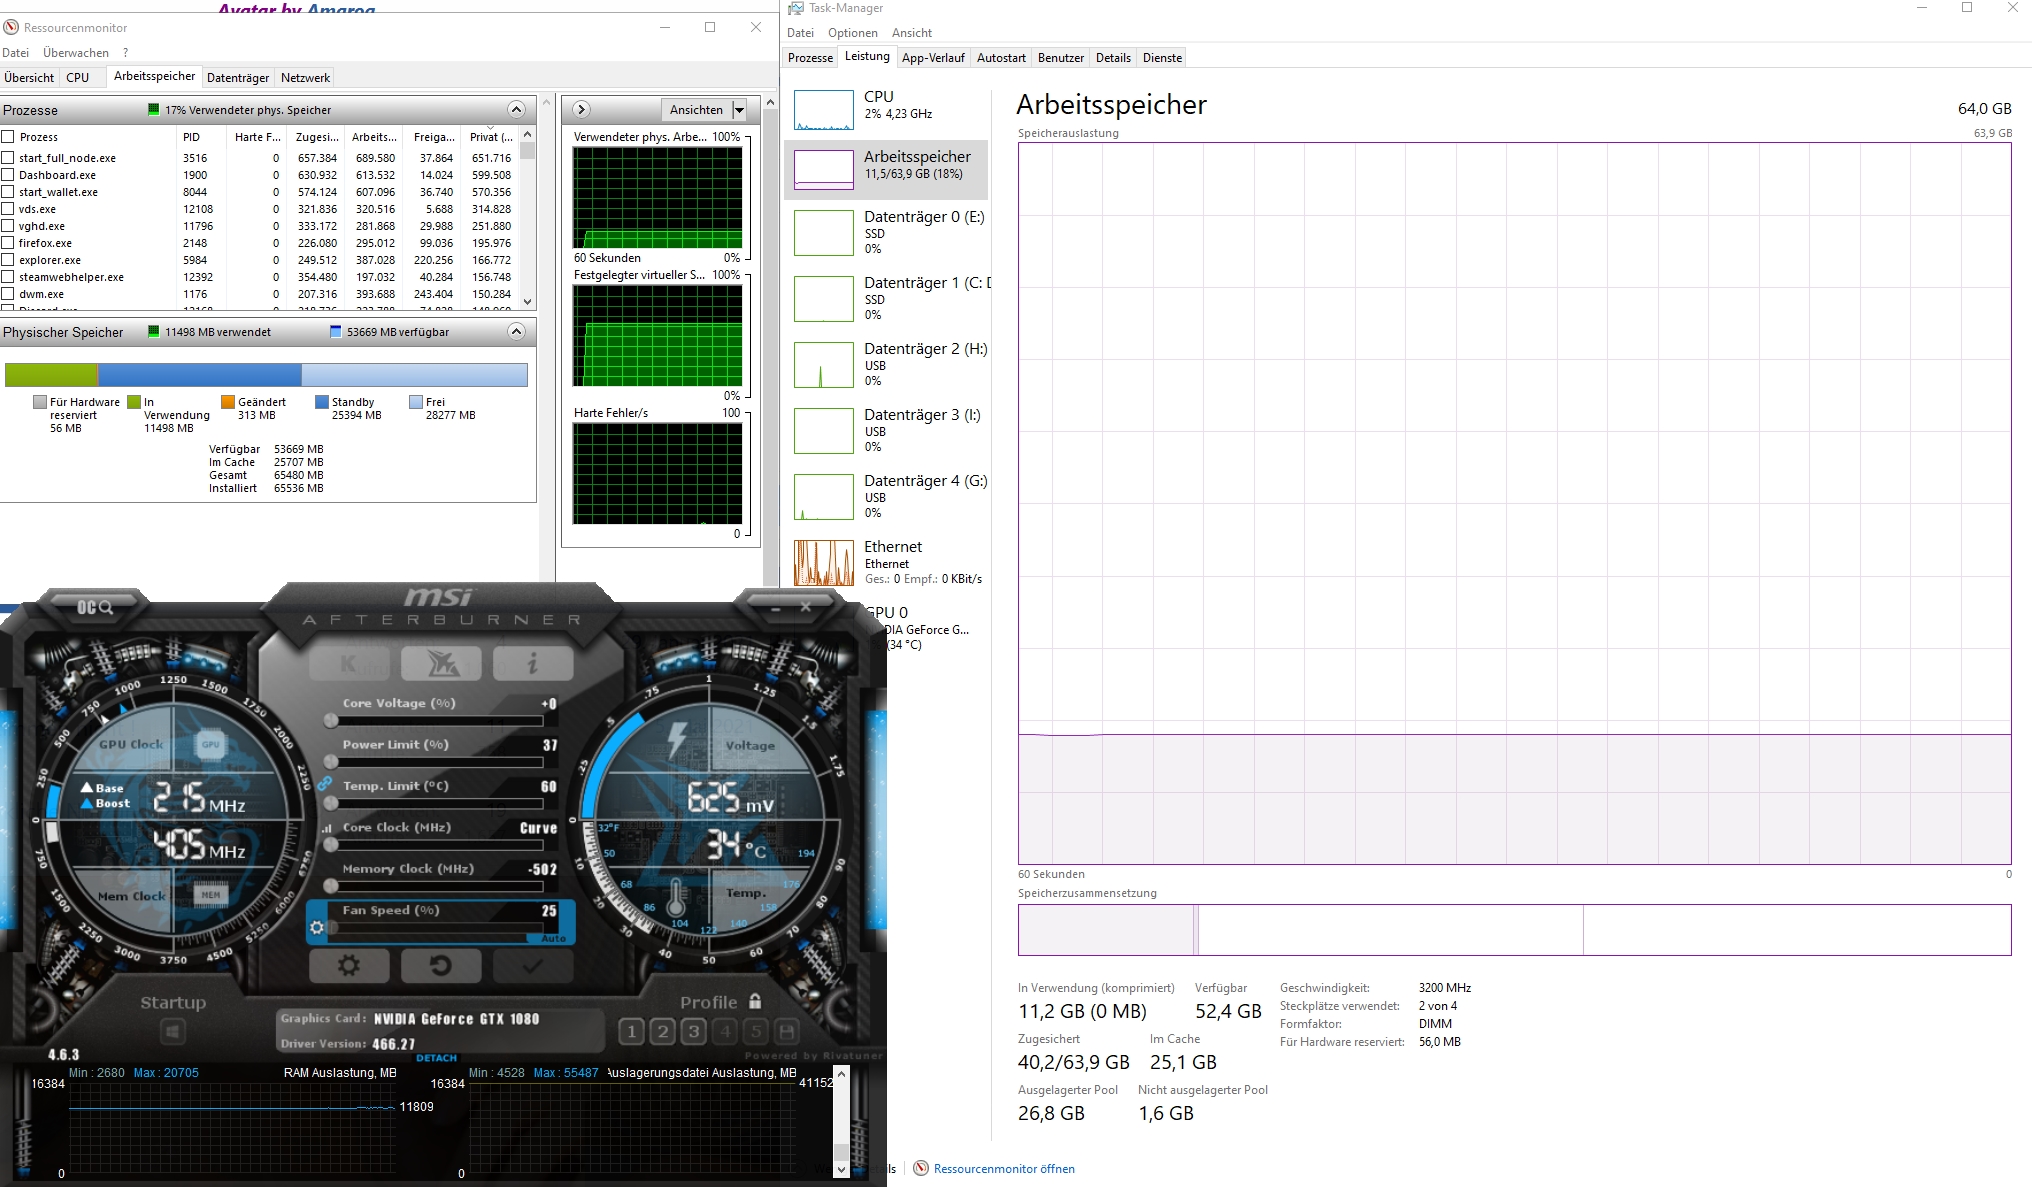Toggle the link icon beside Temp. Limit

(x=325, y=785)
